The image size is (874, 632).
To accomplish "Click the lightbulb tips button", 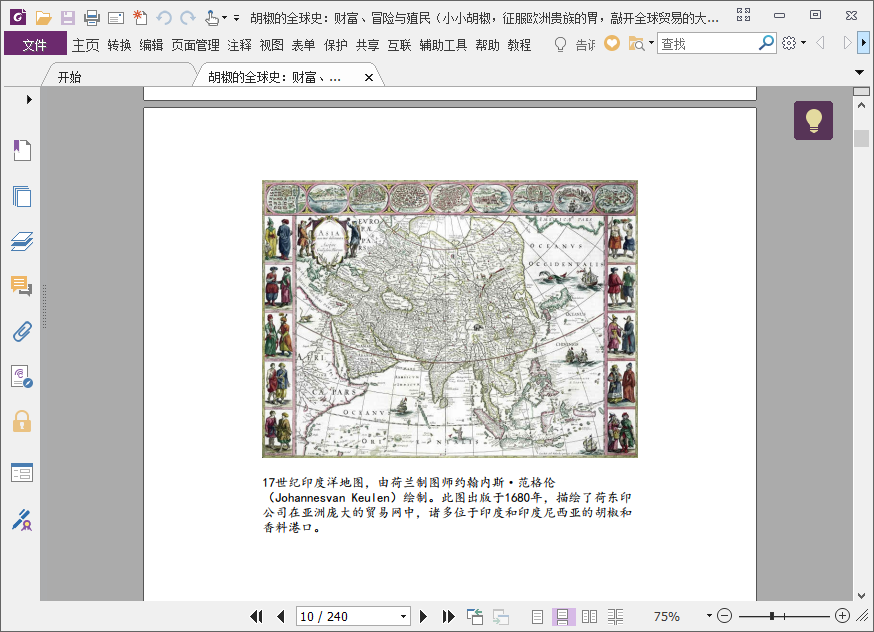I will pos(813,121).
